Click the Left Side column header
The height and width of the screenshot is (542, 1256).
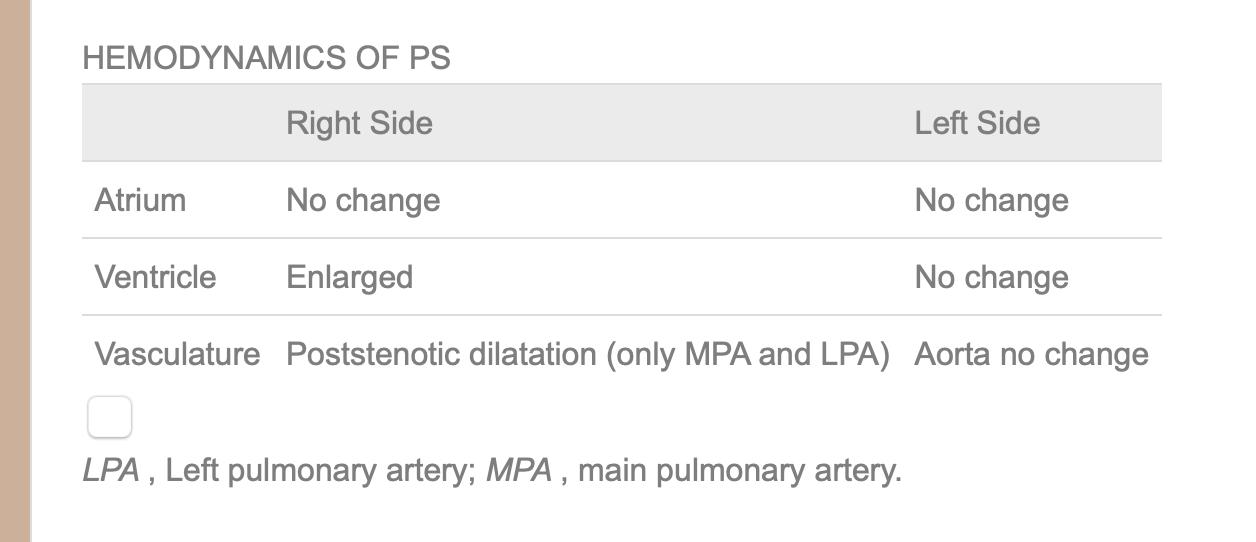(x=977, y=123)
